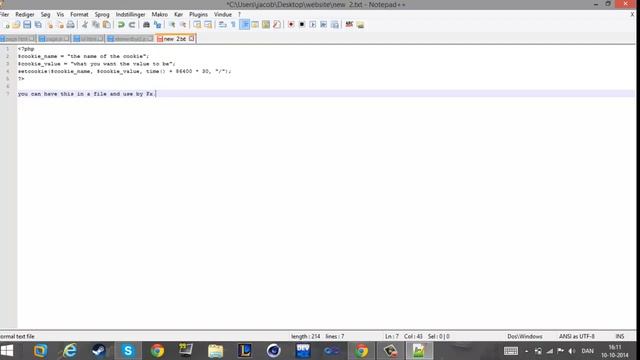640x360 pixels.
Task: Click the volume speaker tray icon
Action: coord(572,351)
